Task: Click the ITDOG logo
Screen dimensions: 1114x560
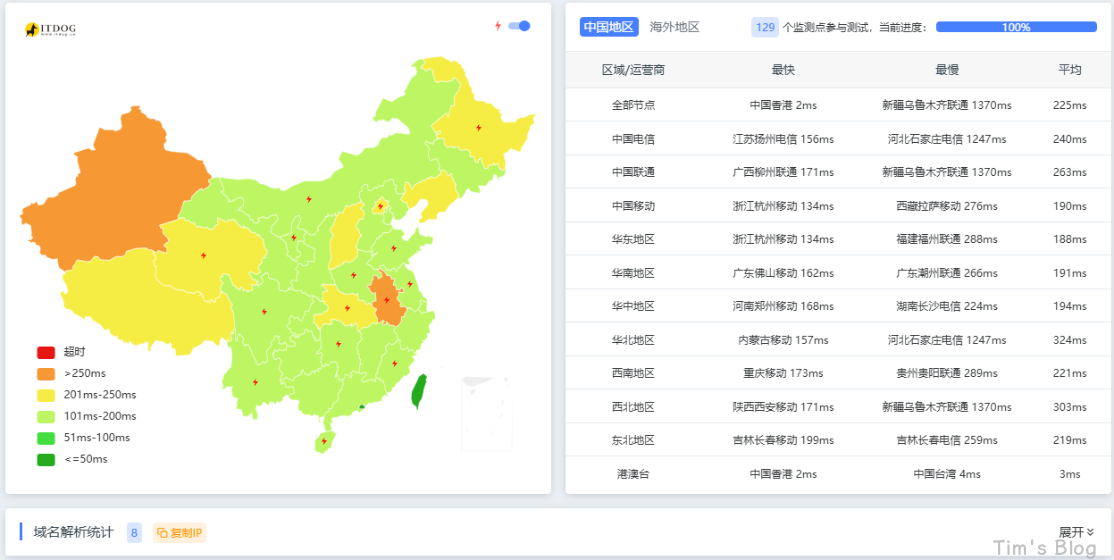Action: coord(50,29)
